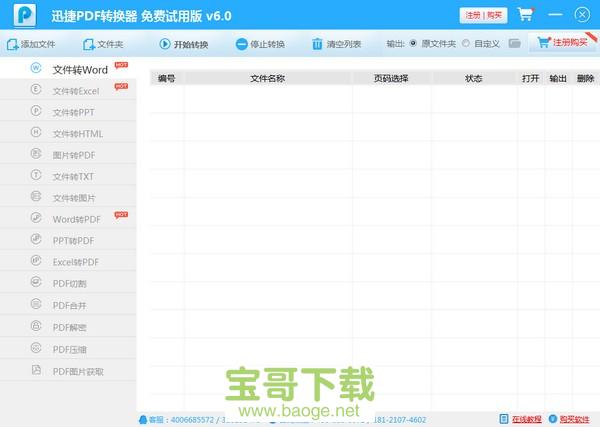Click the 清空列表 label

pos(344,44)
